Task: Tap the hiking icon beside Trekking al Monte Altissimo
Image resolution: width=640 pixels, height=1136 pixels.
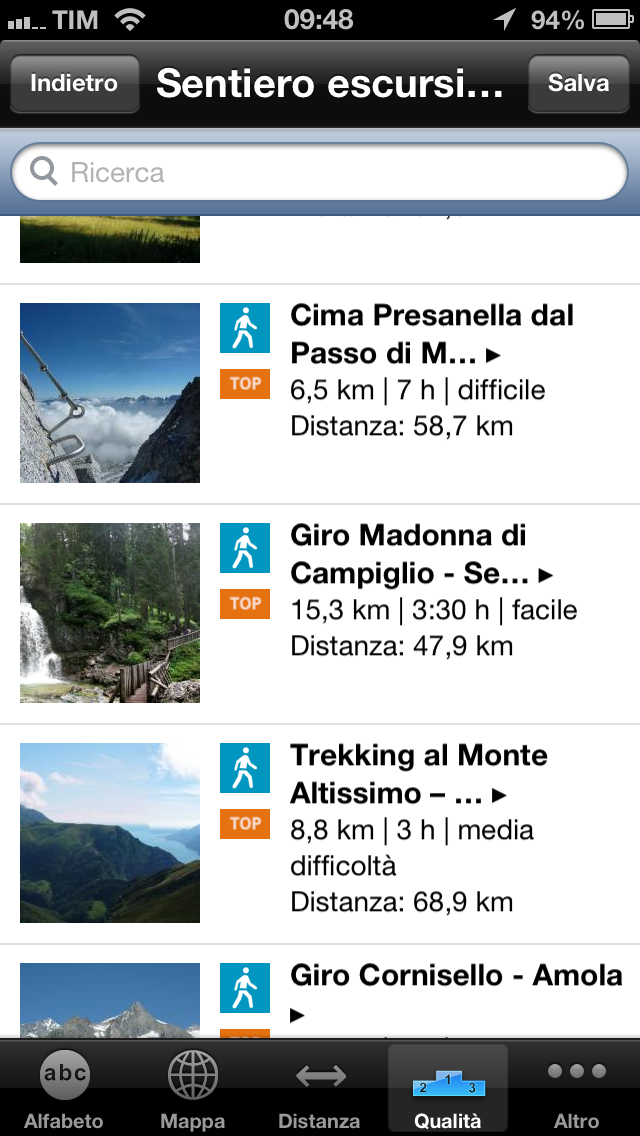Action: tap(245, 768)
